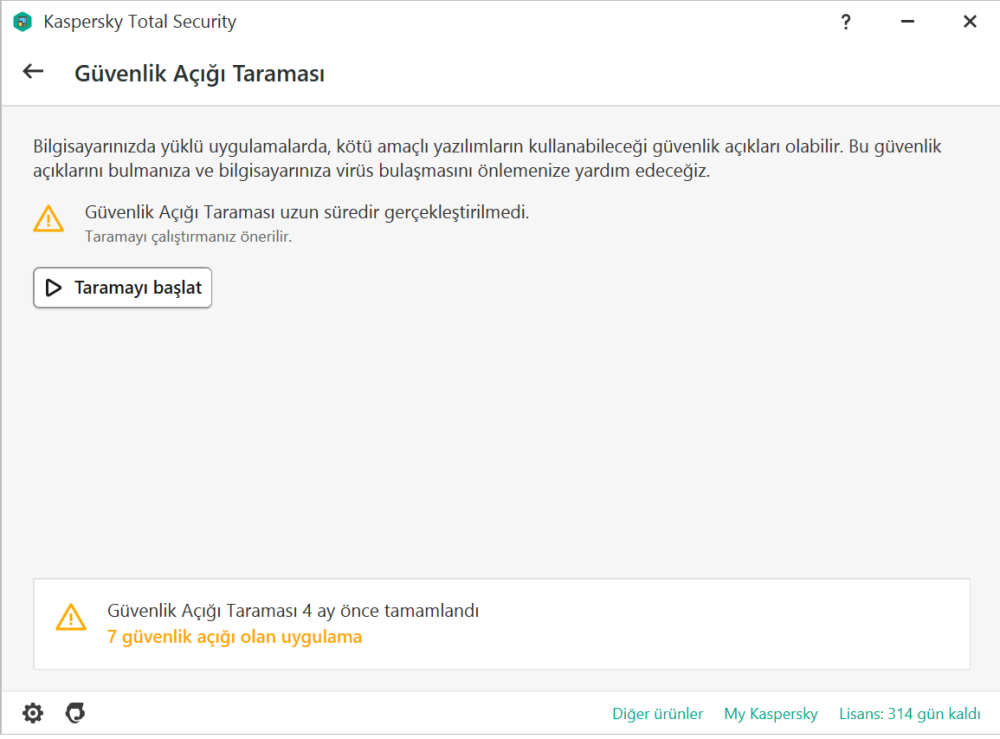
Task: Open the Diğer ürünler link
Action: [x=658, y=713]
